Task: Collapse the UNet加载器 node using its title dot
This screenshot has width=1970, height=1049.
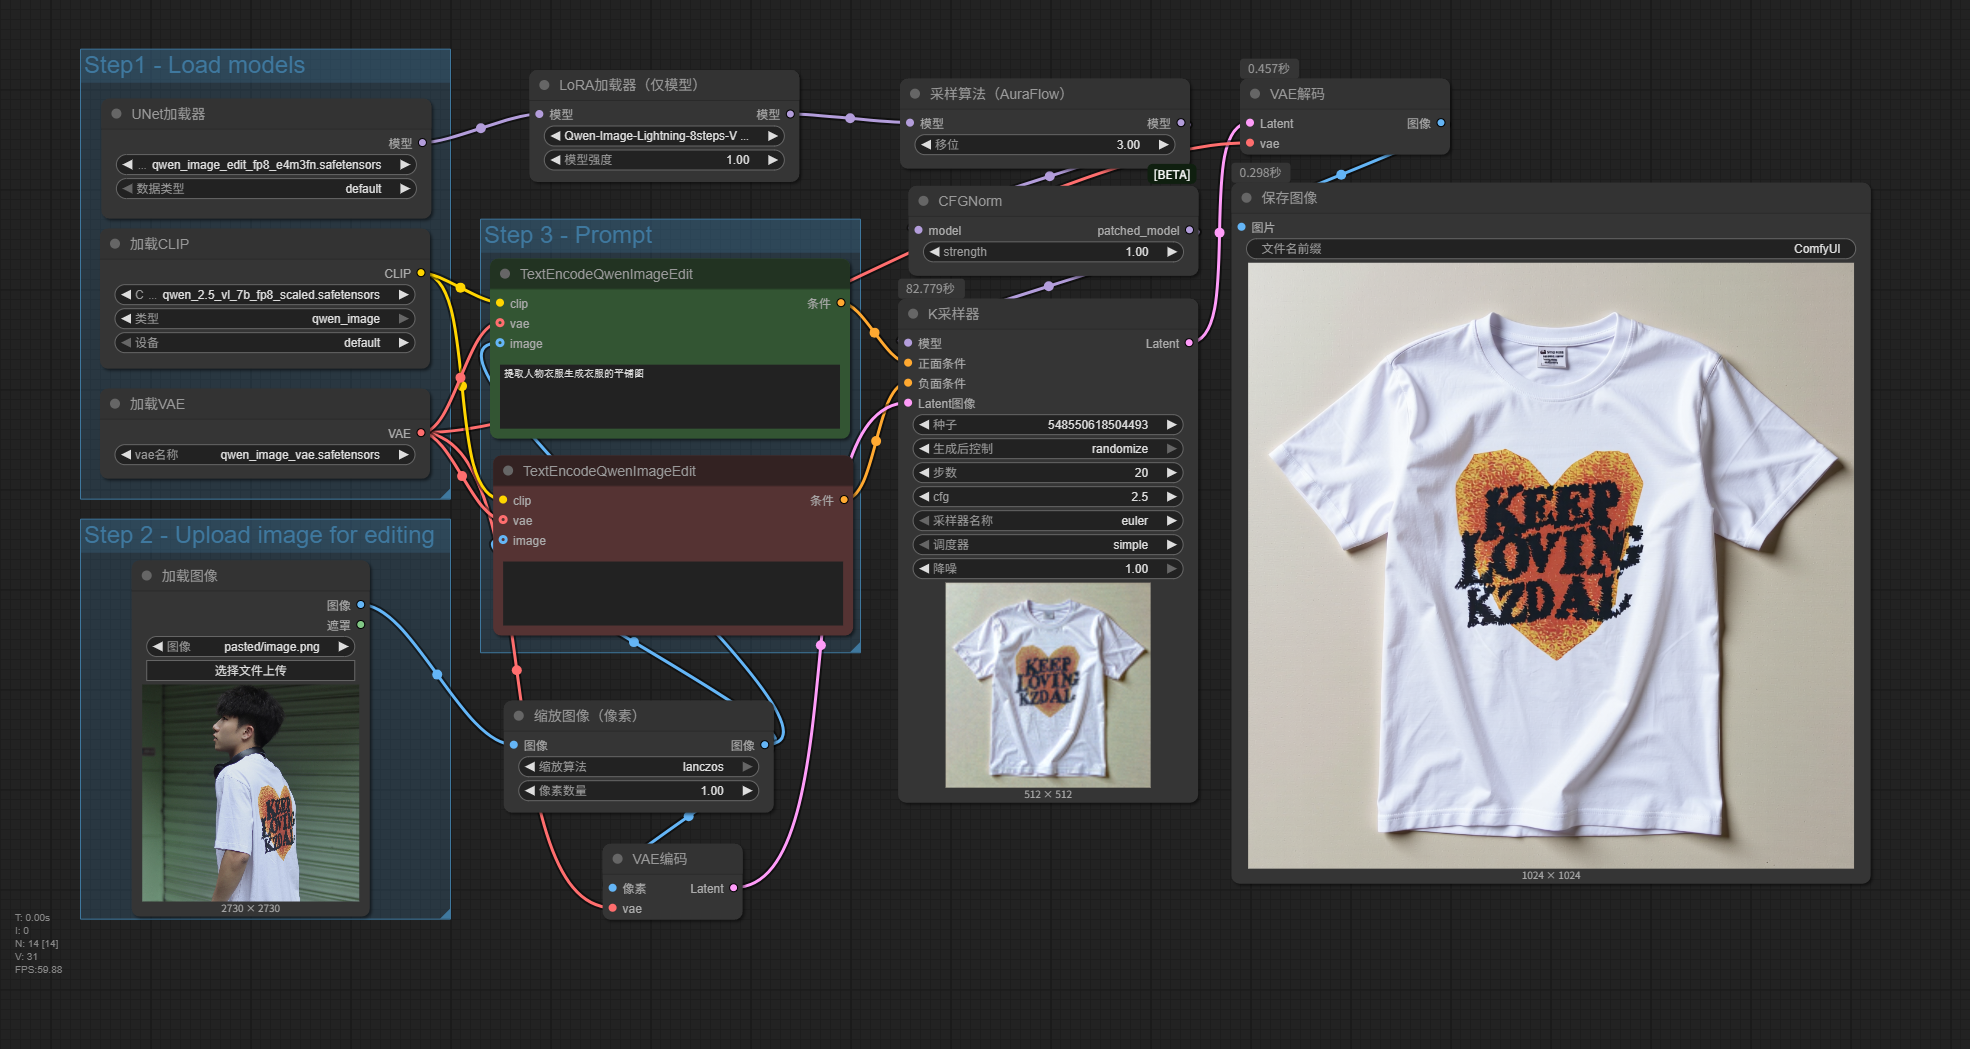Action: coord(117,114)
